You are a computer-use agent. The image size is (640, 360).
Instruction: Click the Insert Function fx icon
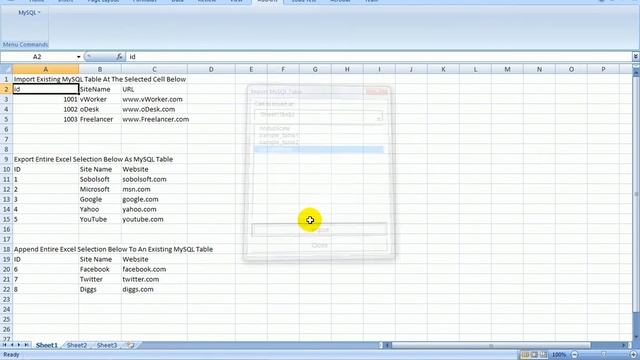pos(119,57)
